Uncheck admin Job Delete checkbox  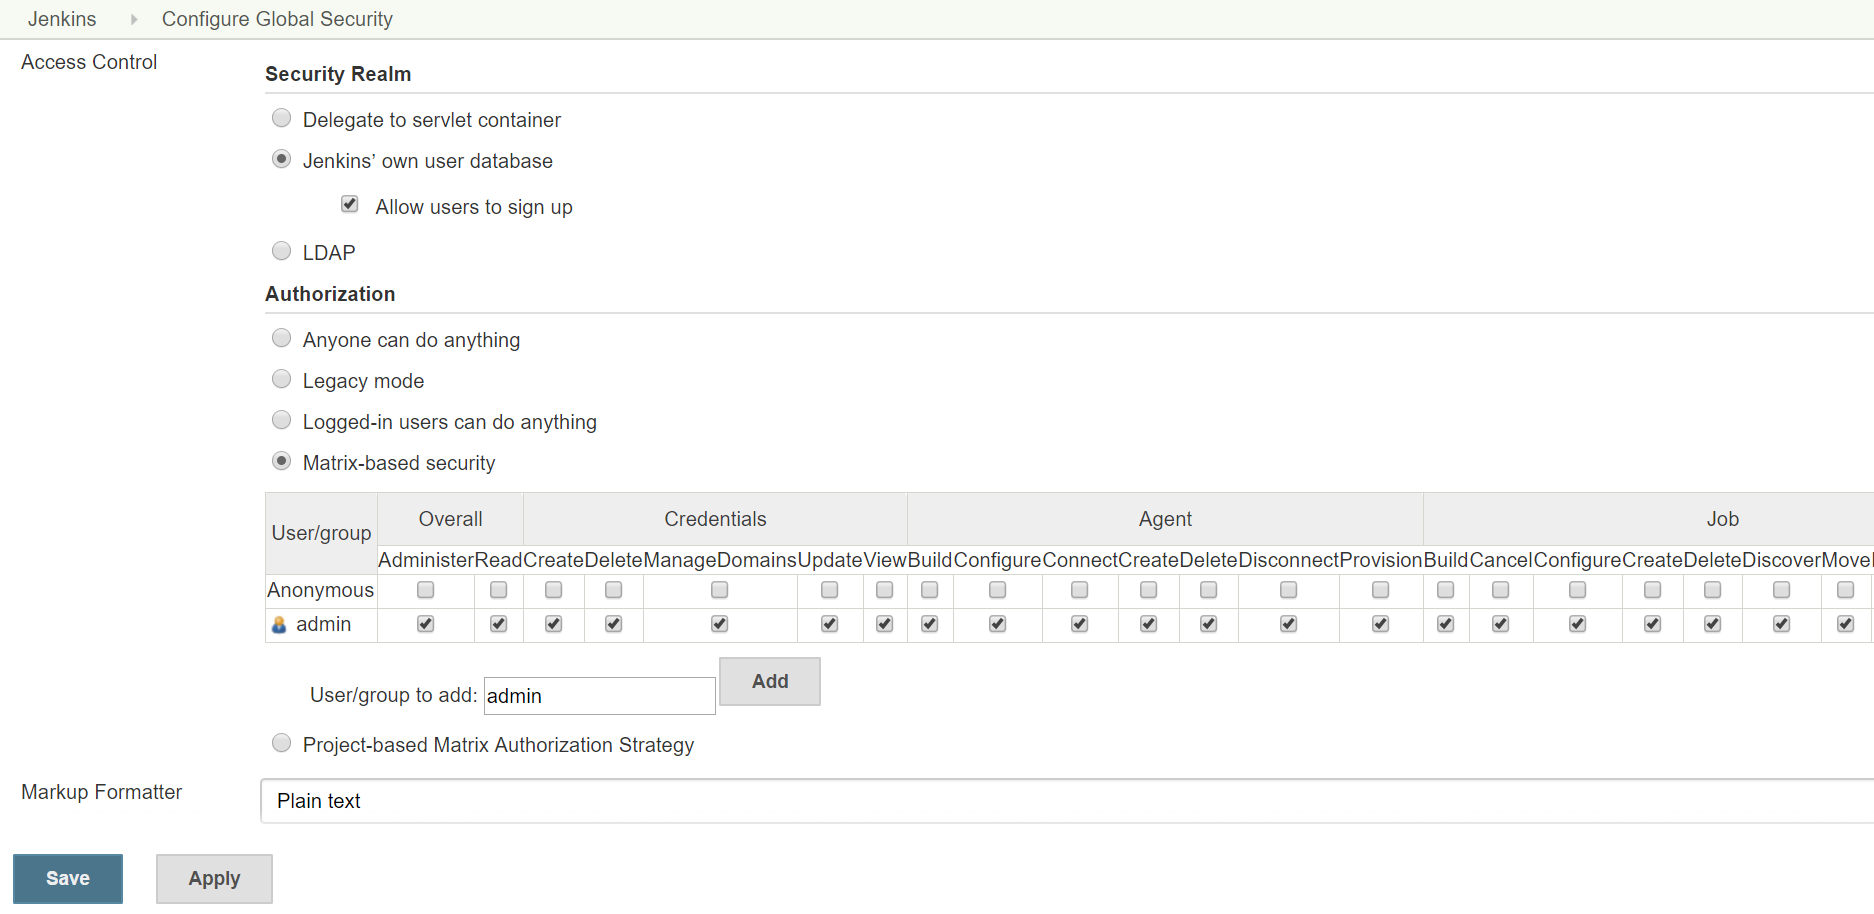[x=1713, y=624]
